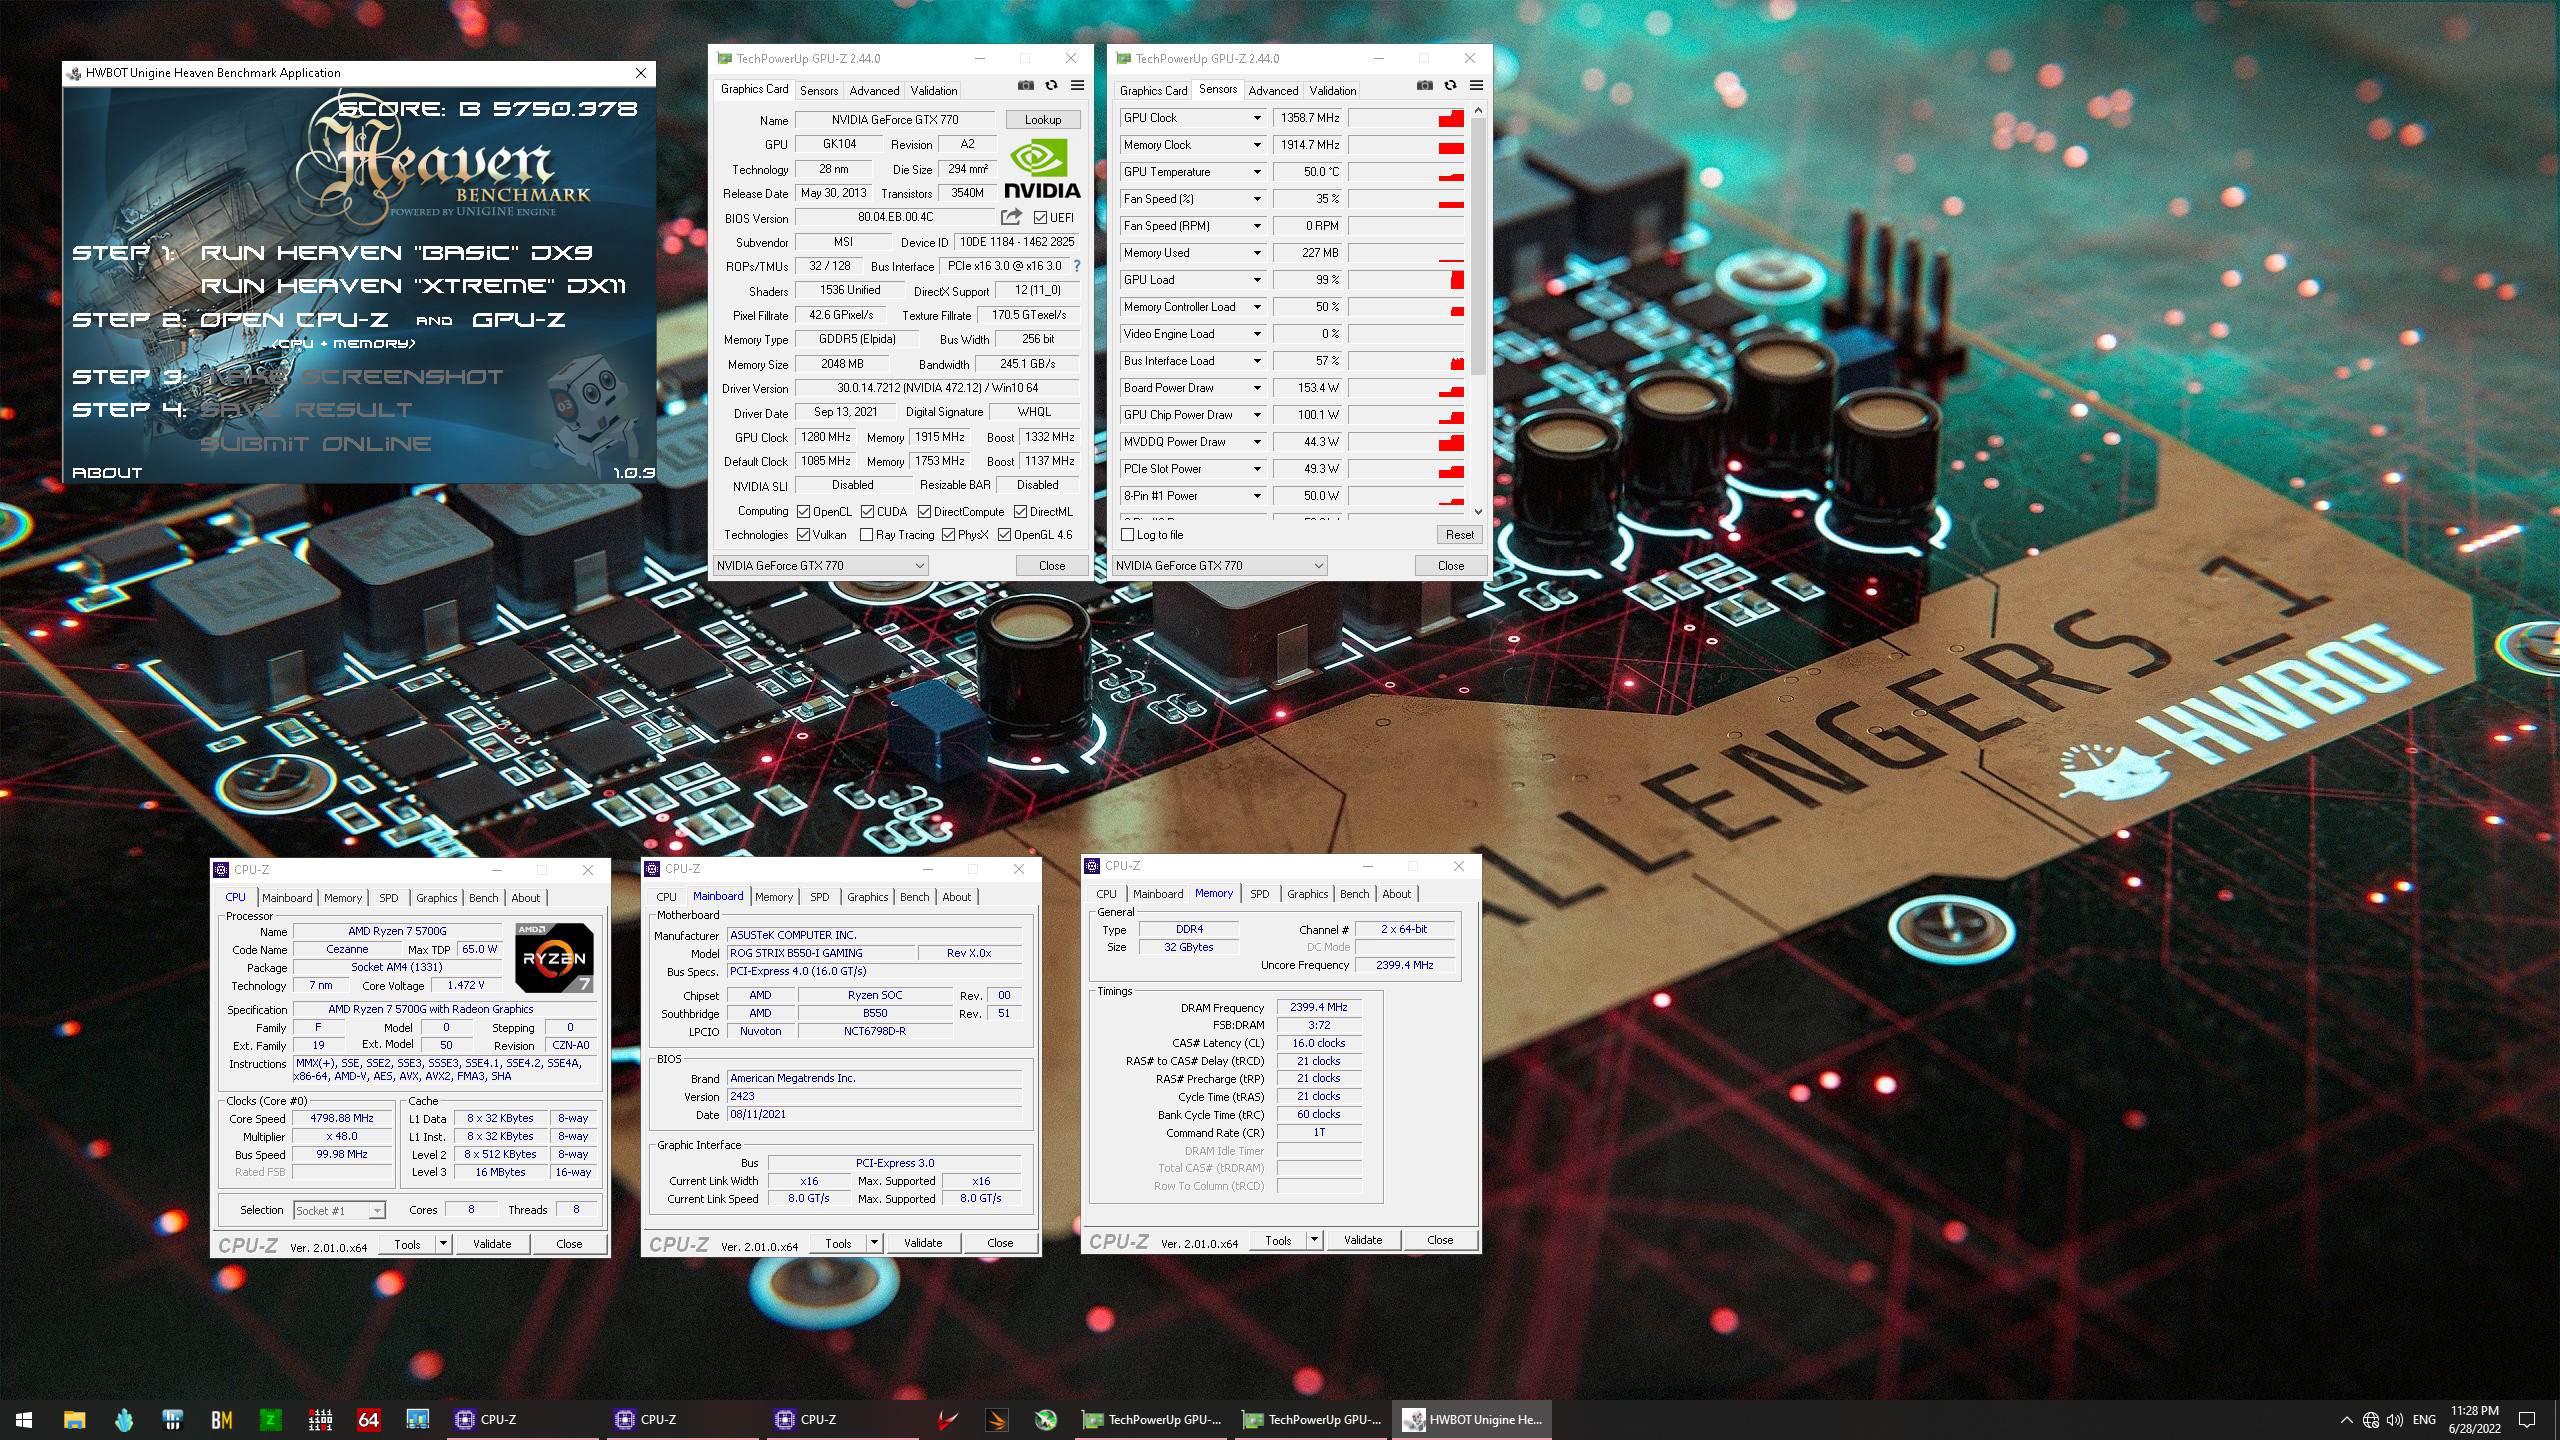Viewport: 2560px width, 1440px height.
Task: Open the Socket #1 selection dropdown
Action: pos(340,1210)
